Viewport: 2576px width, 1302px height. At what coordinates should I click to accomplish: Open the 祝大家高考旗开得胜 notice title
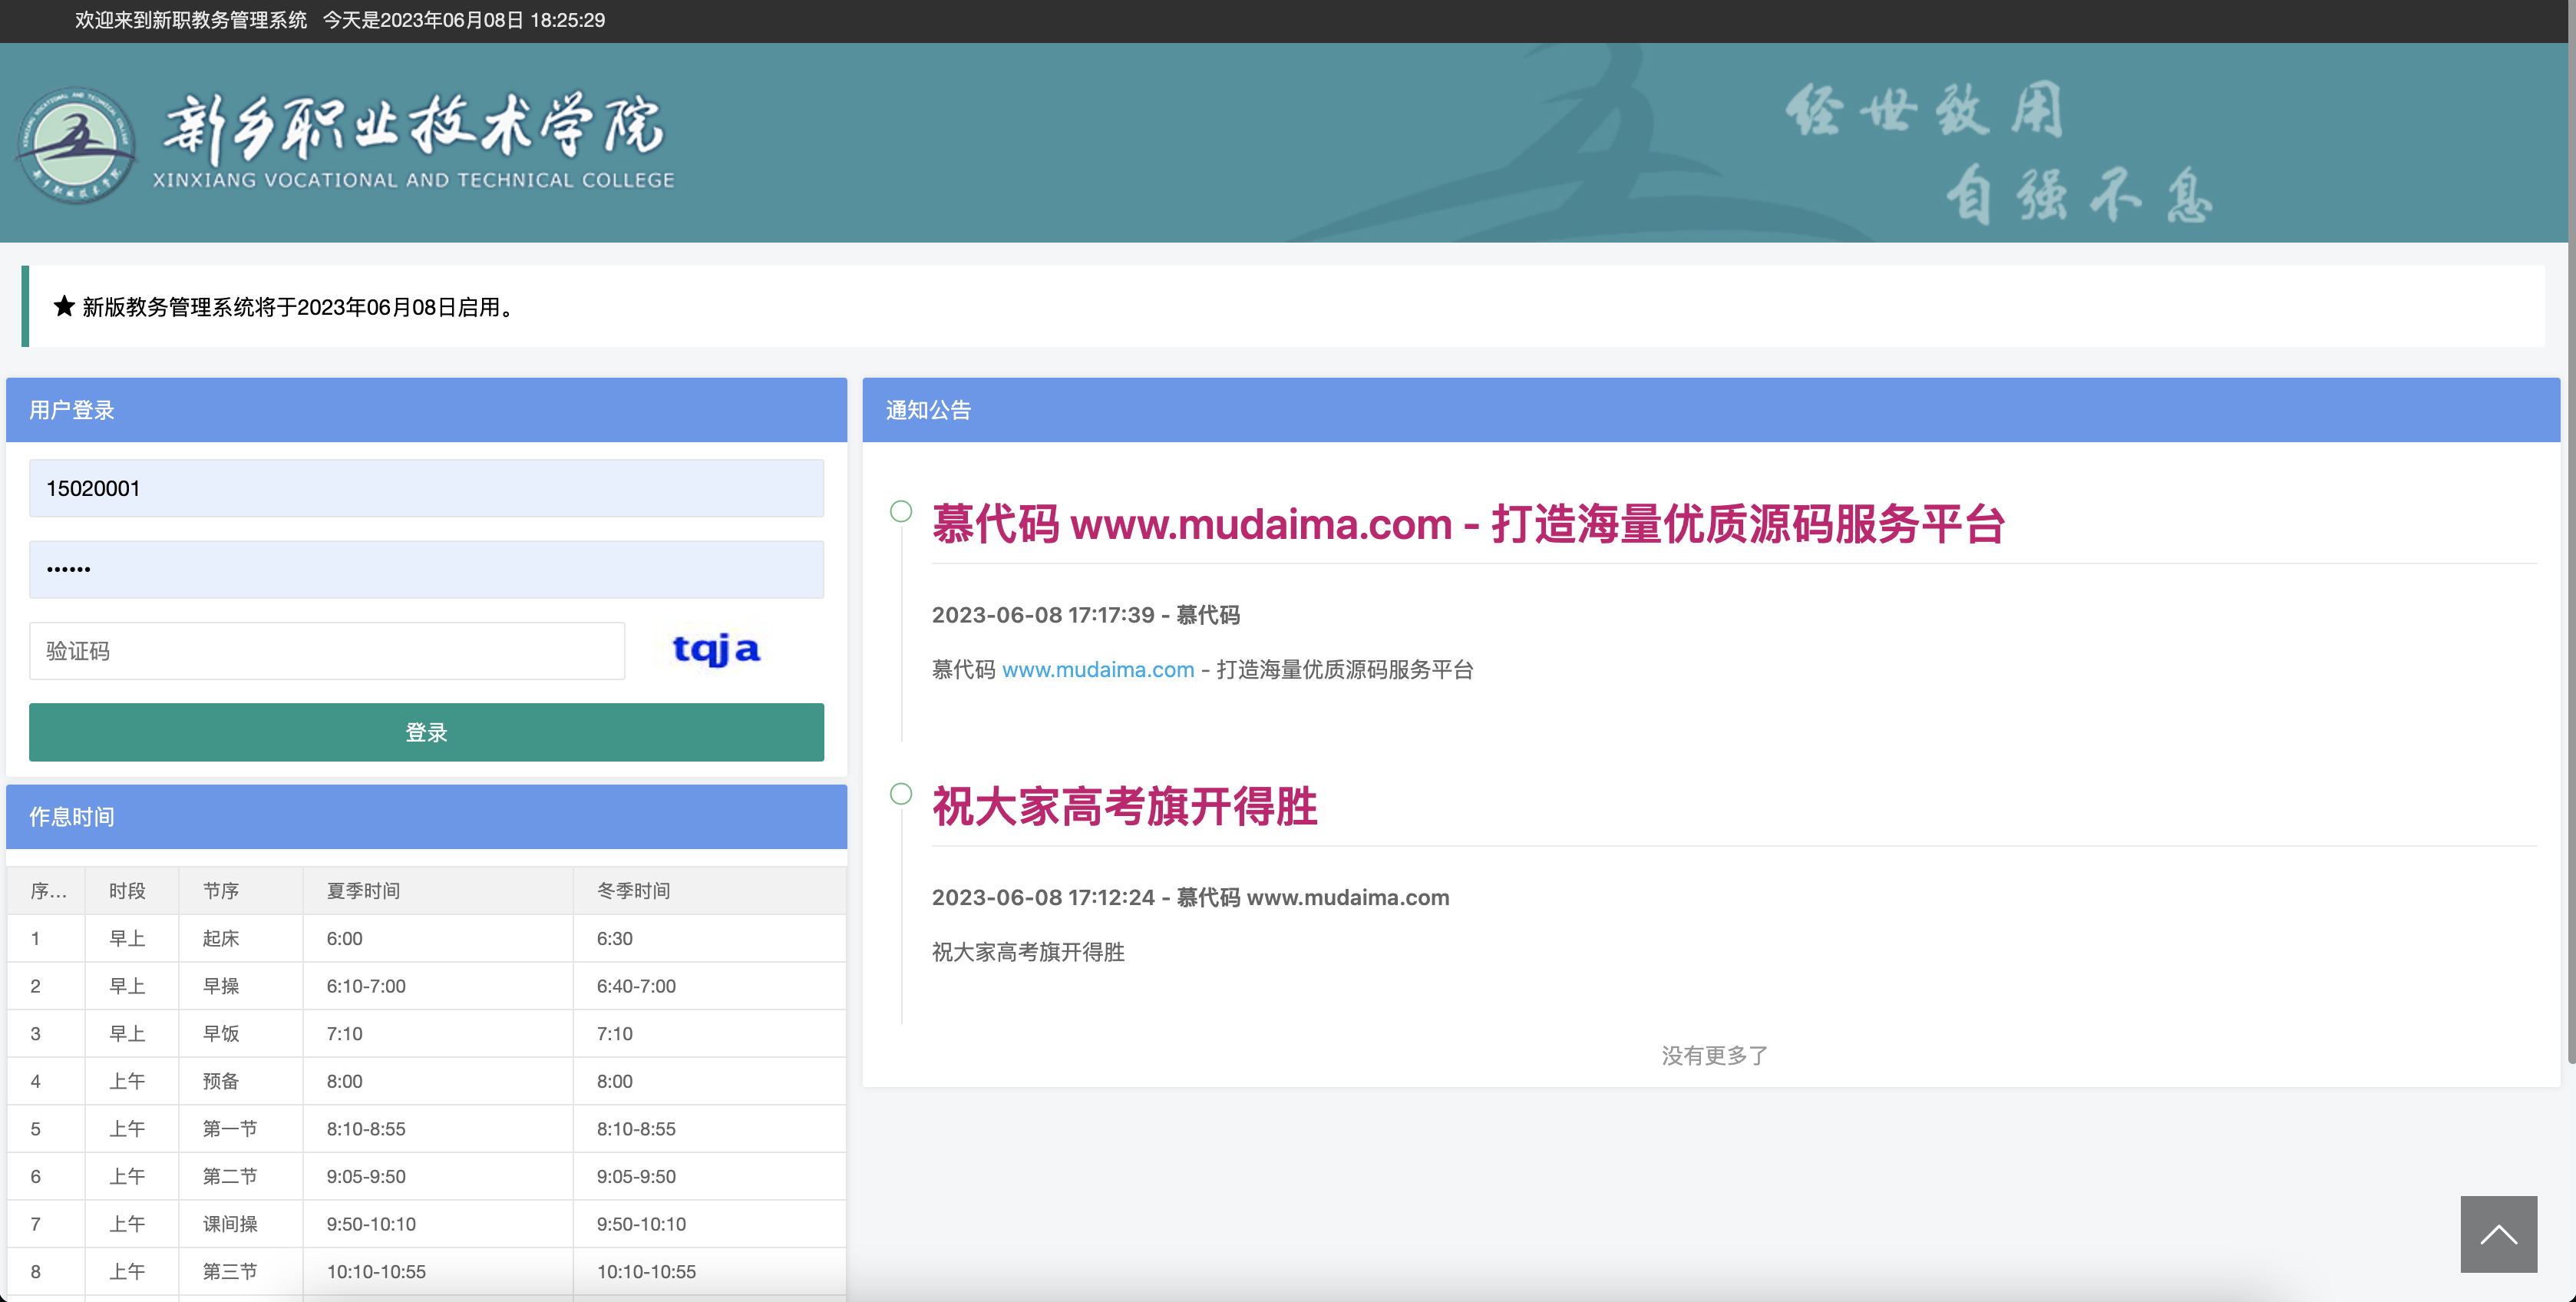coord(1124,806)
